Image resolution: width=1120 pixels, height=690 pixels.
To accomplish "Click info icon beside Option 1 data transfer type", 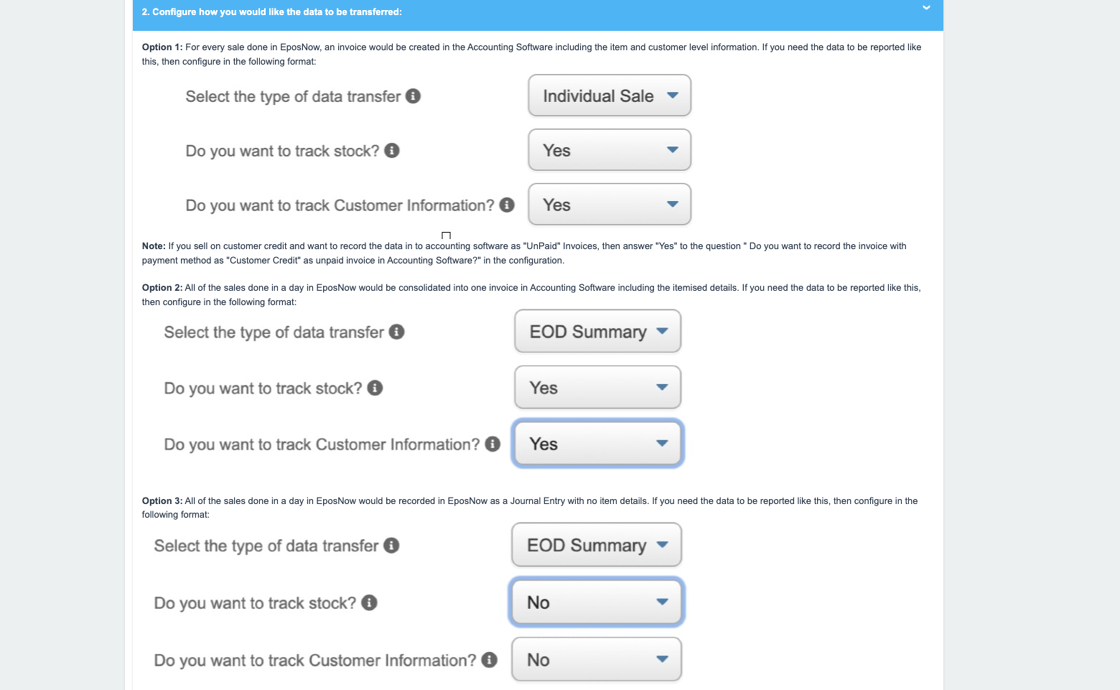I will 413,96.
